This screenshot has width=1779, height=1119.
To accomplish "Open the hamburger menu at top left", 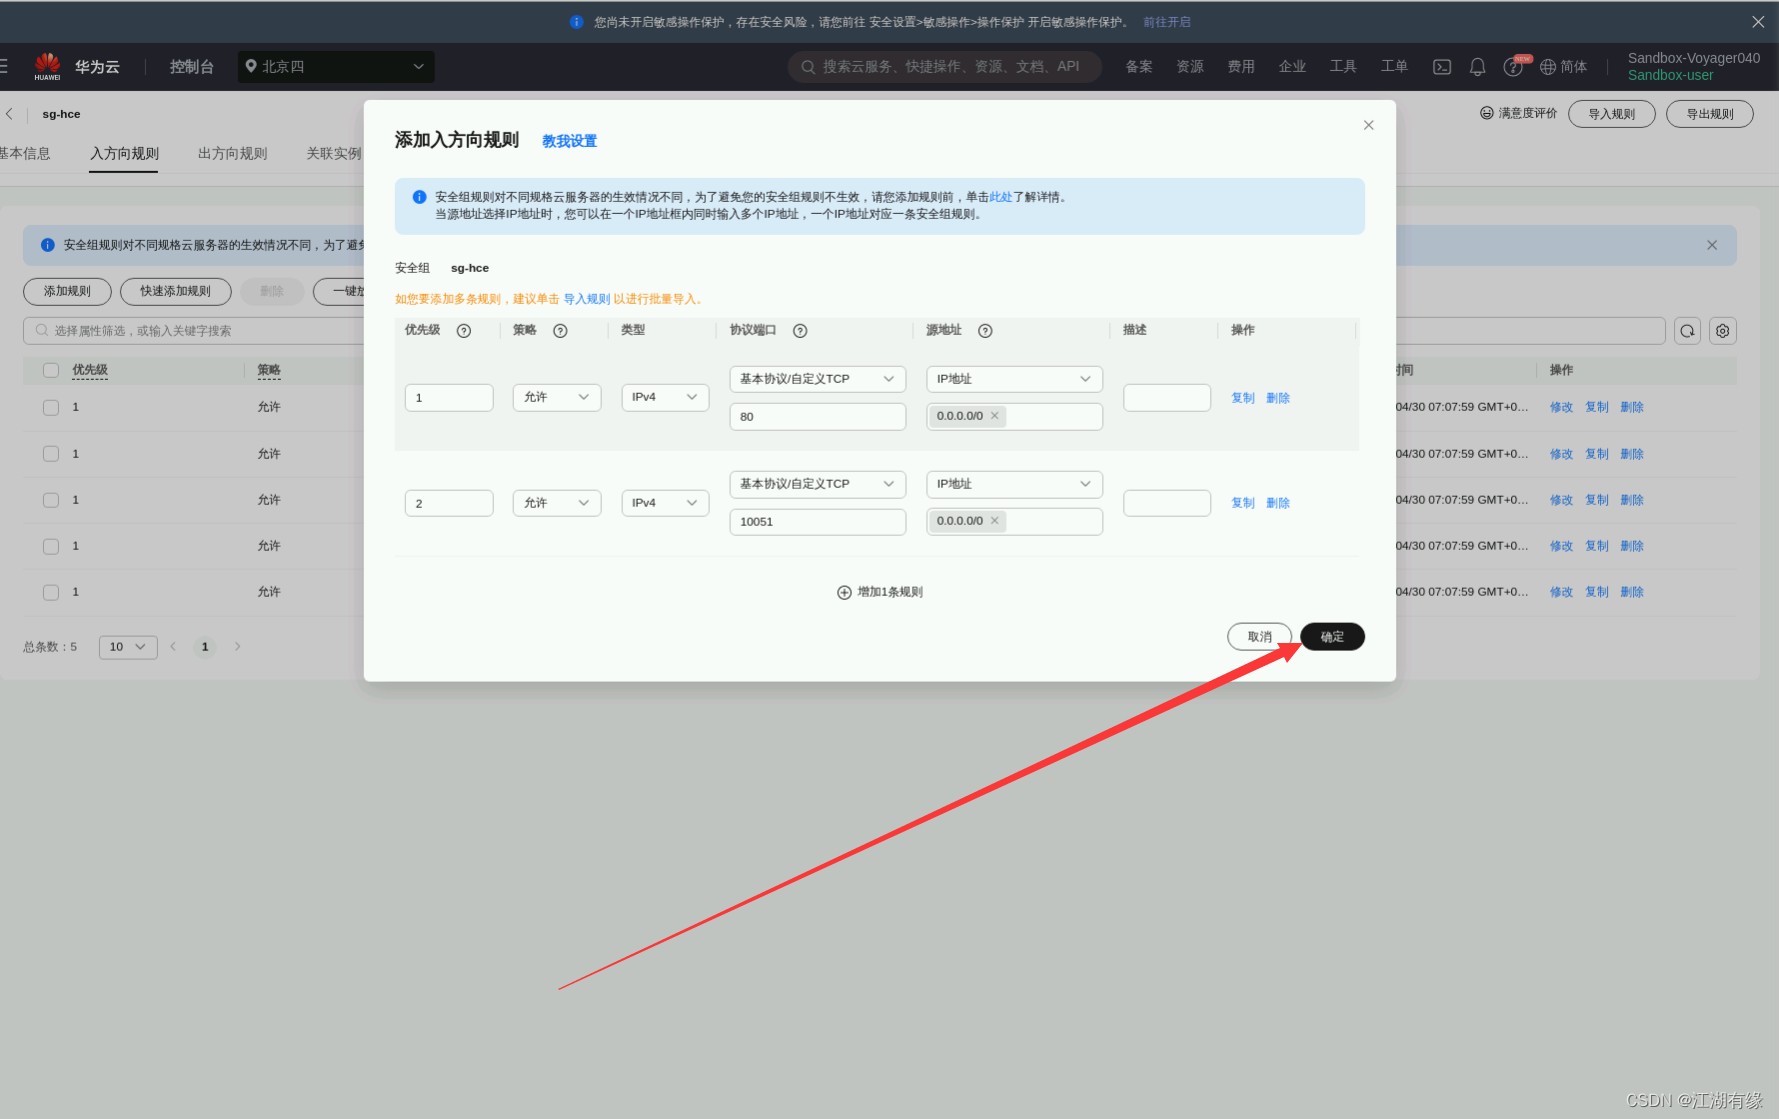I will tap(4, 66).
